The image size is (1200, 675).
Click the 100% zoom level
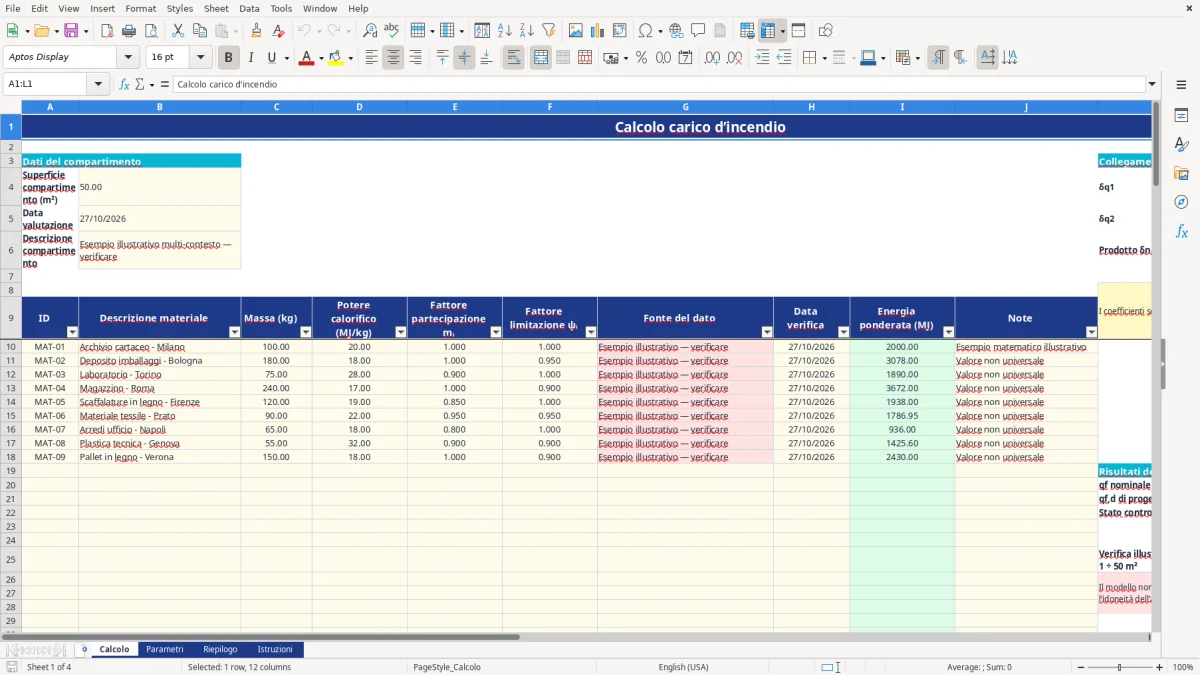point(1182,667)
